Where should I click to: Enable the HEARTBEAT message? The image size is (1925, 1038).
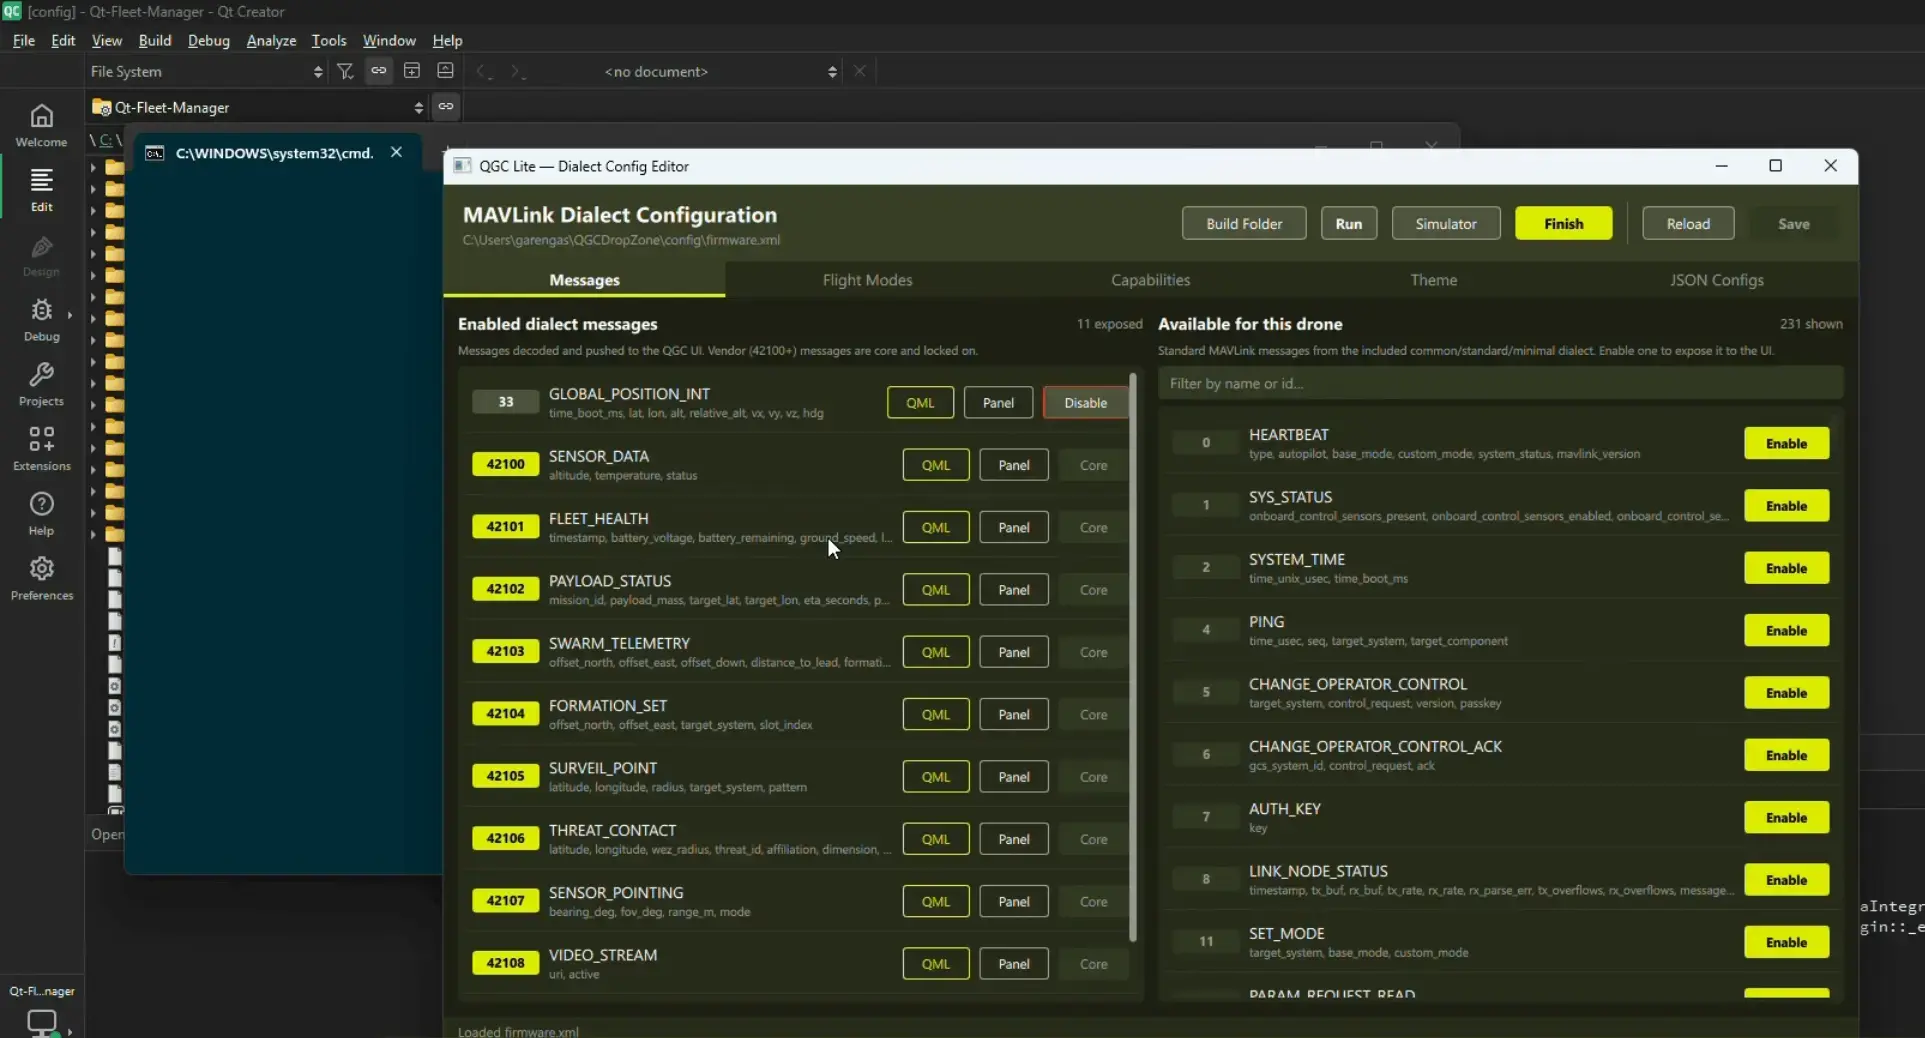coord(1786,443)
